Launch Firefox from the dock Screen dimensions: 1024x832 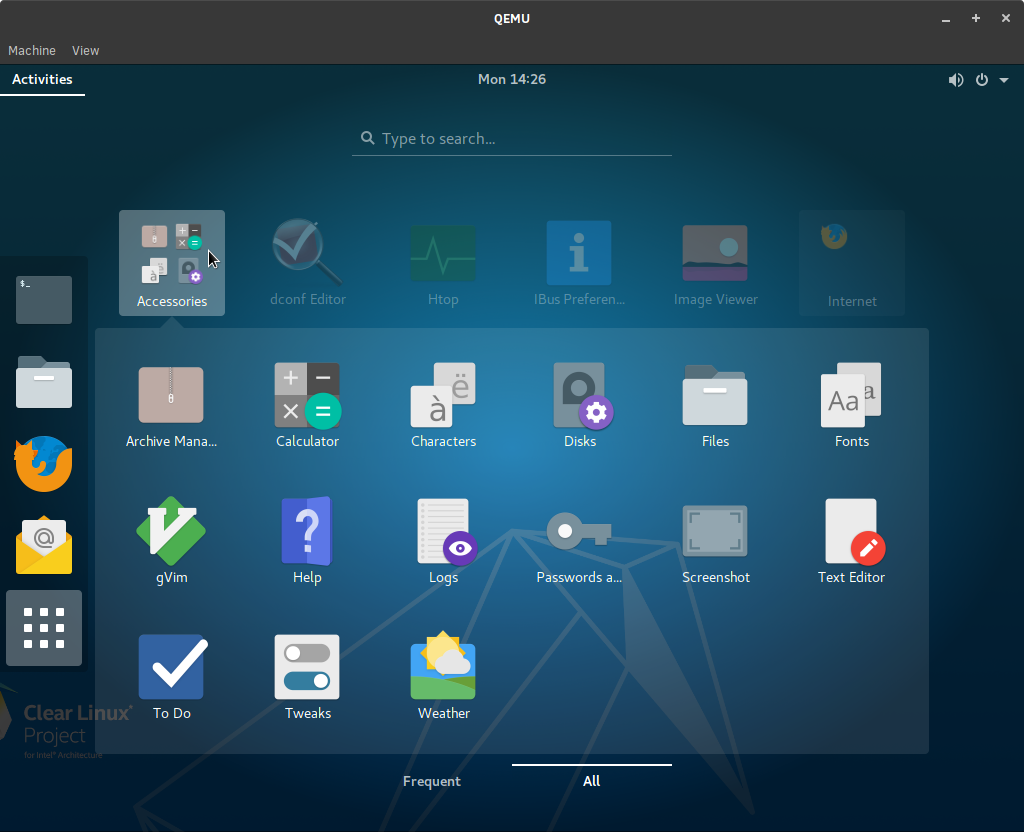point(44,464)
